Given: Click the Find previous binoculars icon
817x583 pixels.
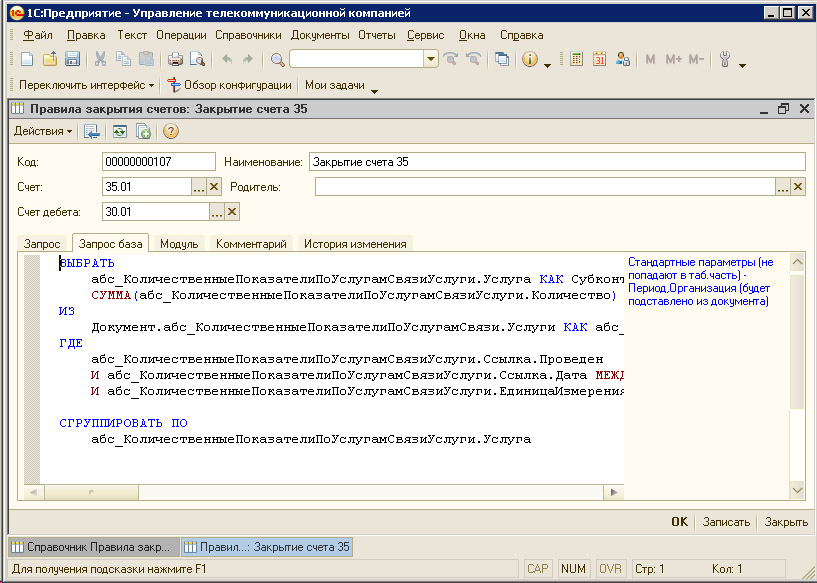Looking at the screenshot, I should point(473,59).
